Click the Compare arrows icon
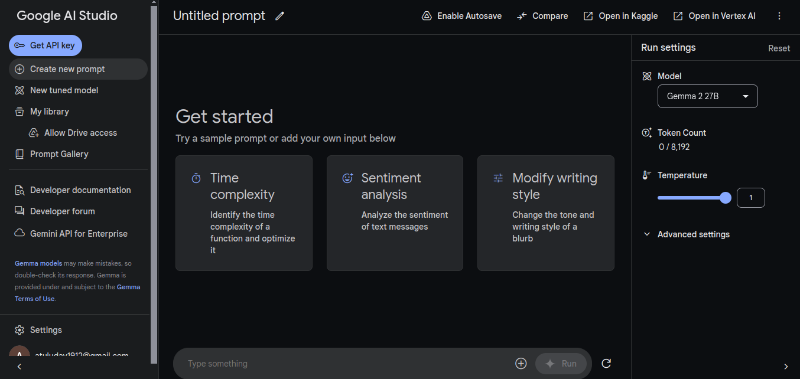 tap(521, 16)
